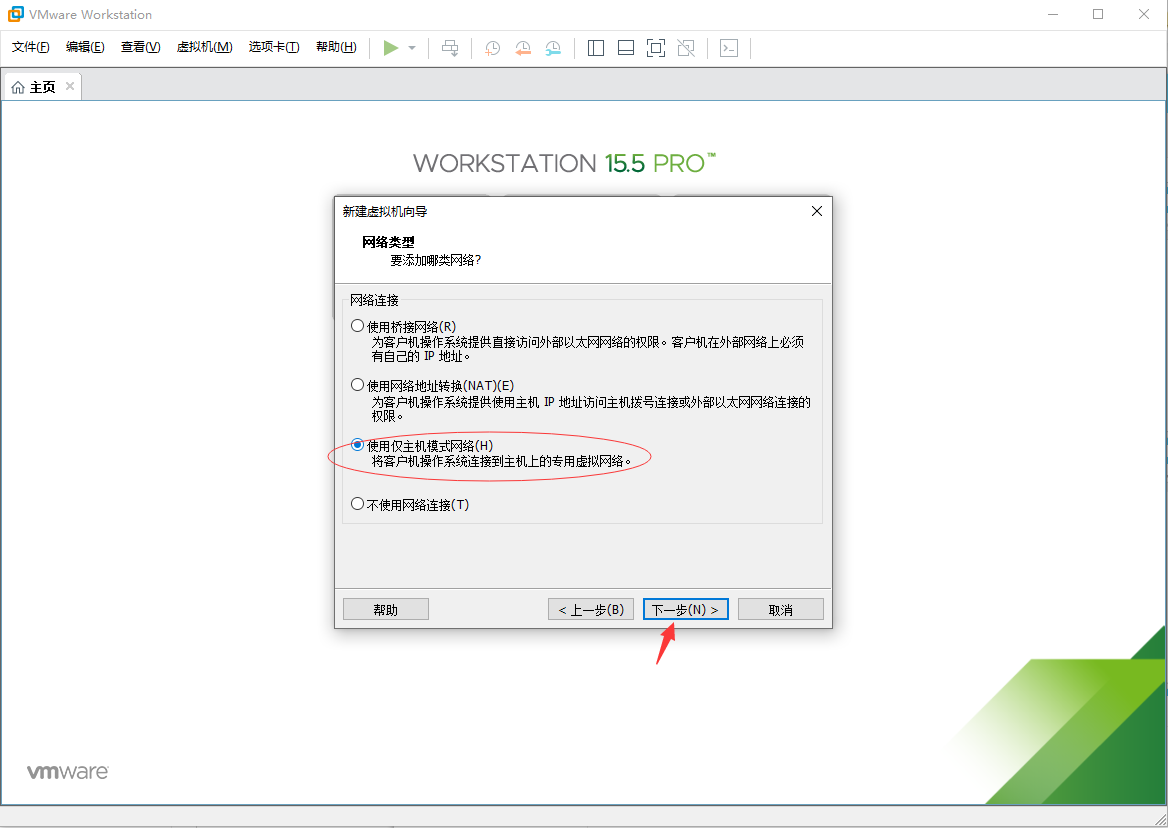The width and height of the screenshot is (1168, 828).
Task: Open the 选项卡(T) menu
Action: (x=274, y=47)
